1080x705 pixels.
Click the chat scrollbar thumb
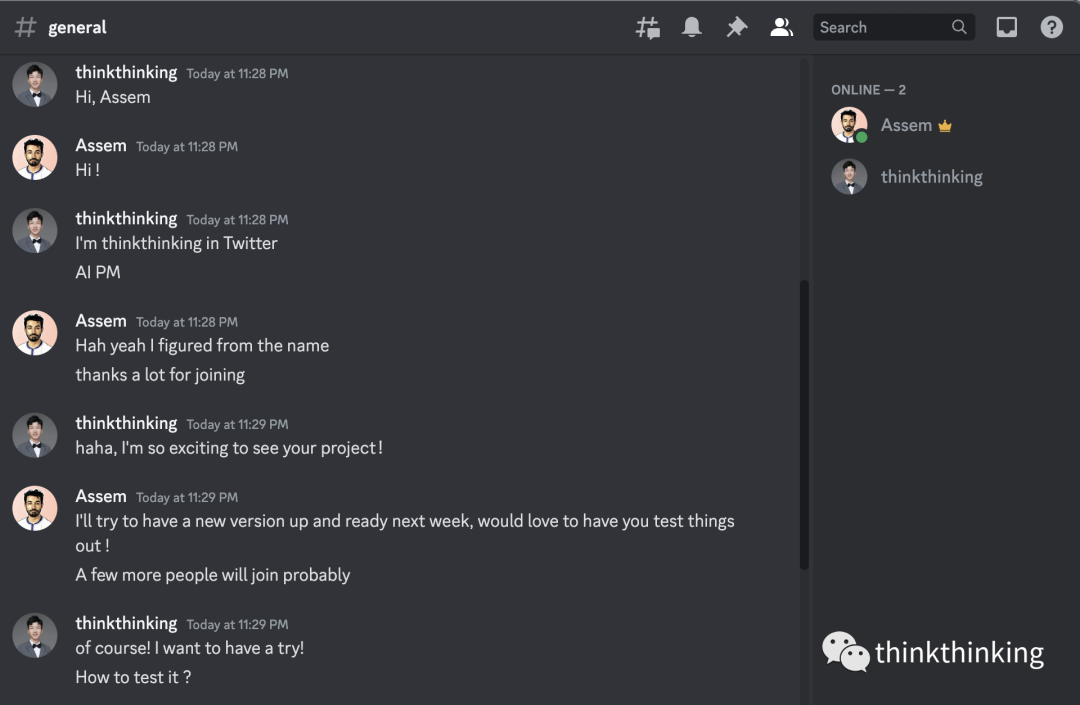tap(804, 425)
